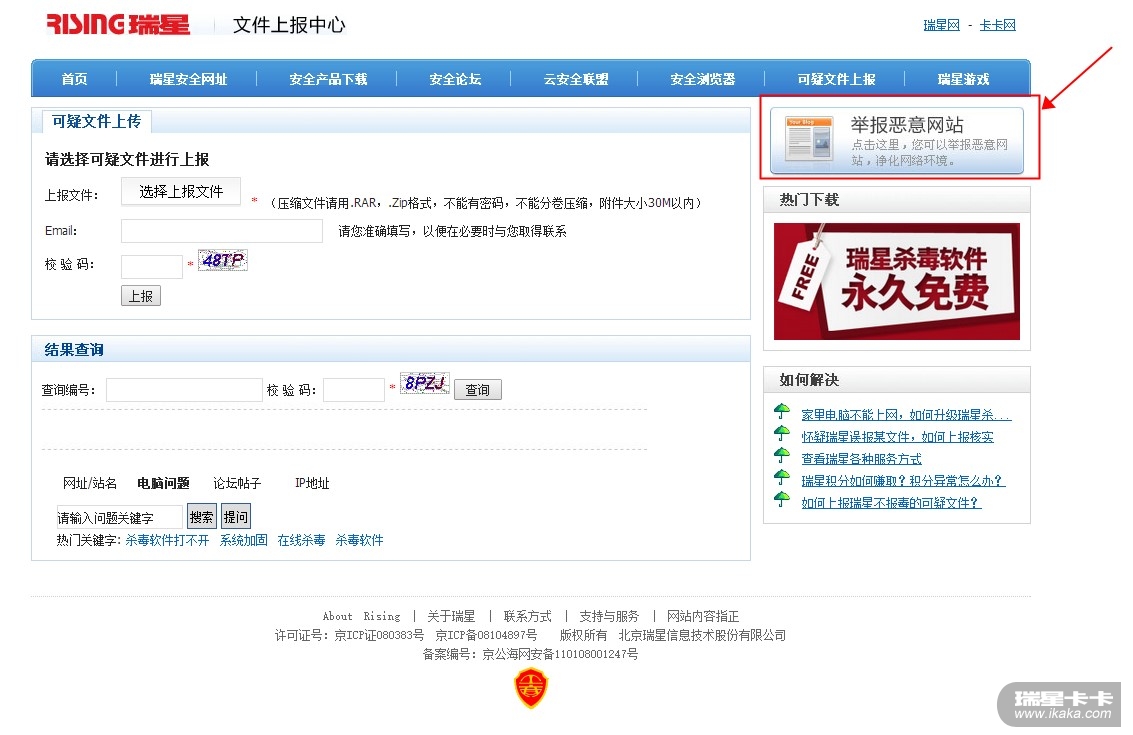Viewport: 1133px width, 735px height.
Task: Click the Rising 瑞星 logo
Action: pos(119,24)
